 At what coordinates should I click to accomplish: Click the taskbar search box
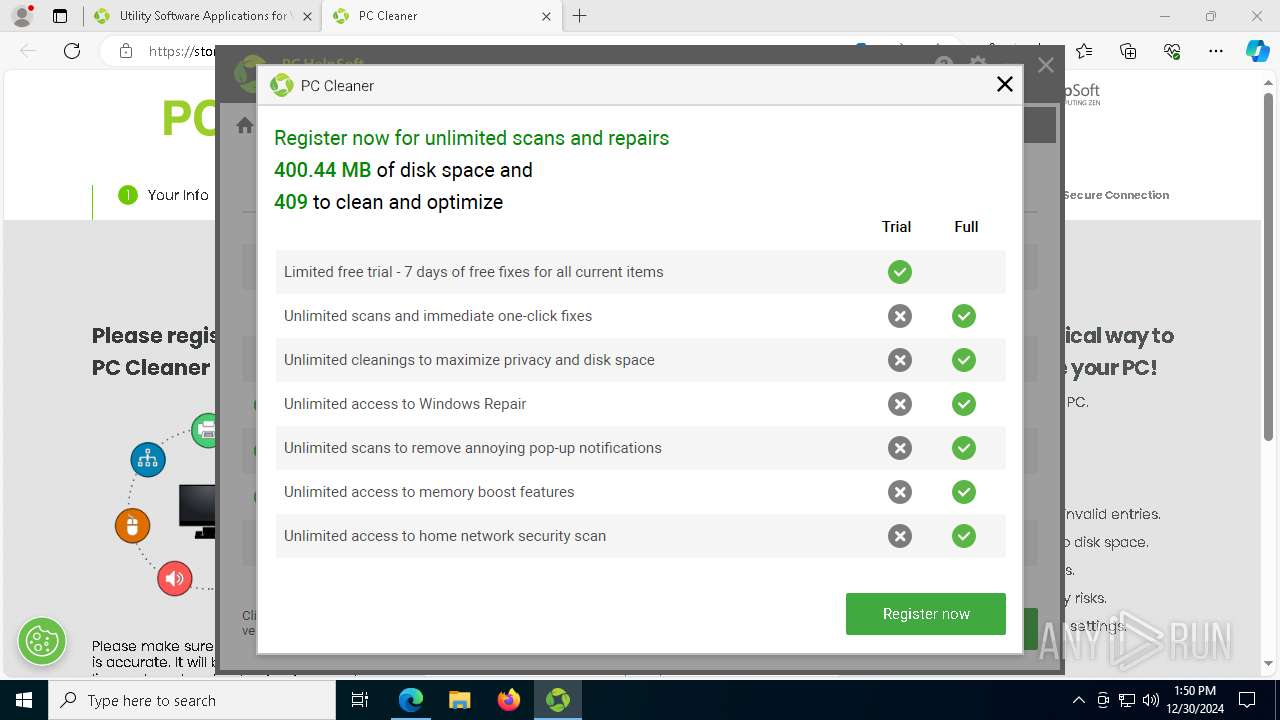coord(192,700)
